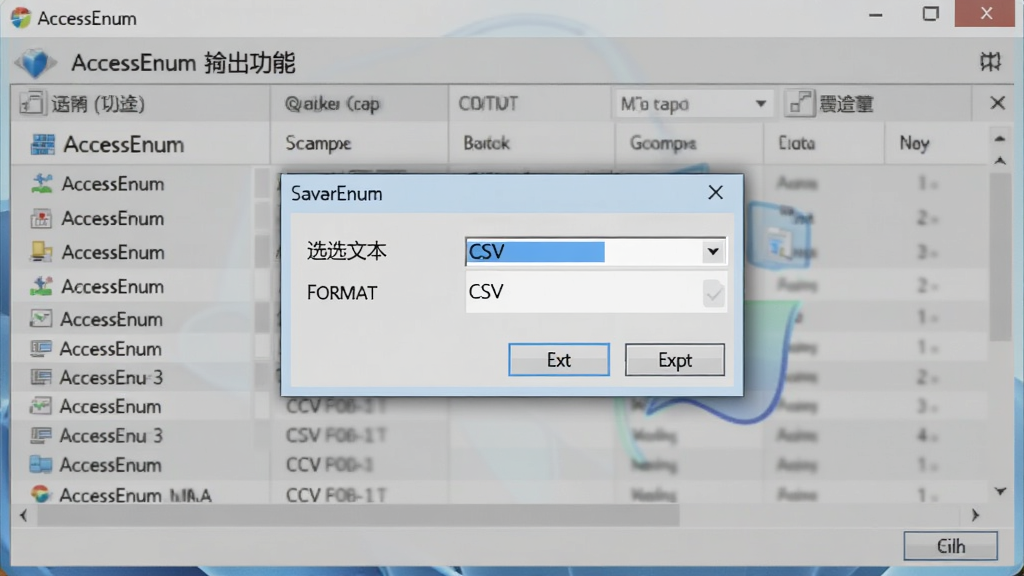Viewport: 1024px width, 576px height.
Task: Click the vertical scrollbar thumb
Action: [x=1000, y=257]
